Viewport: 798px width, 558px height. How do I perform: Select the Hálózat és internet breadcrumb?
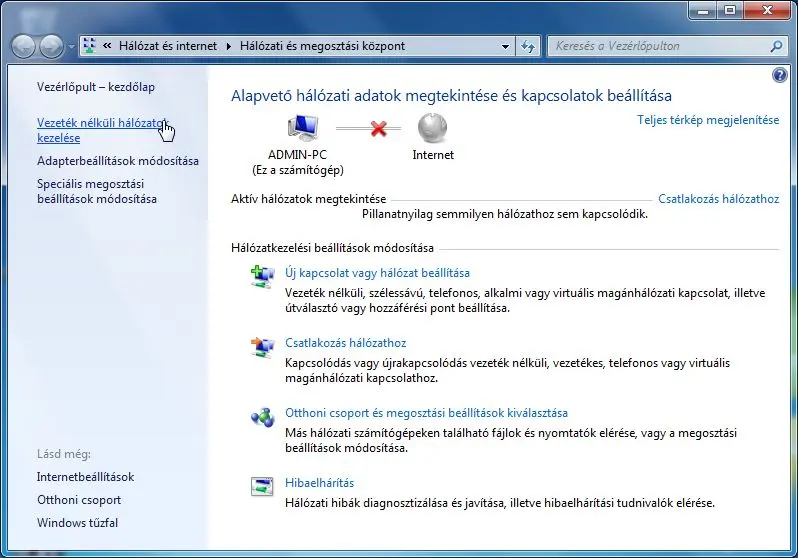170,46
